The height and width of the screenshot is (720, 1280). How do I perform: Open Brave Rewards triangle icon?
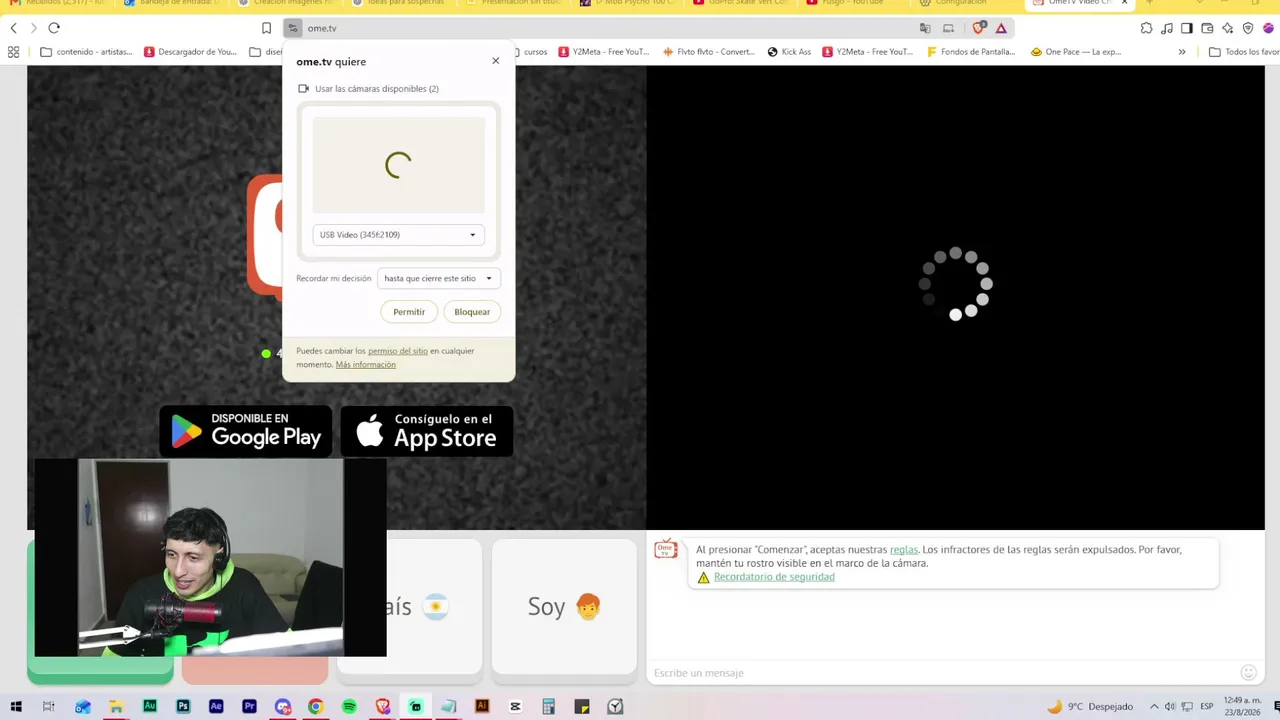[1001, 28]
